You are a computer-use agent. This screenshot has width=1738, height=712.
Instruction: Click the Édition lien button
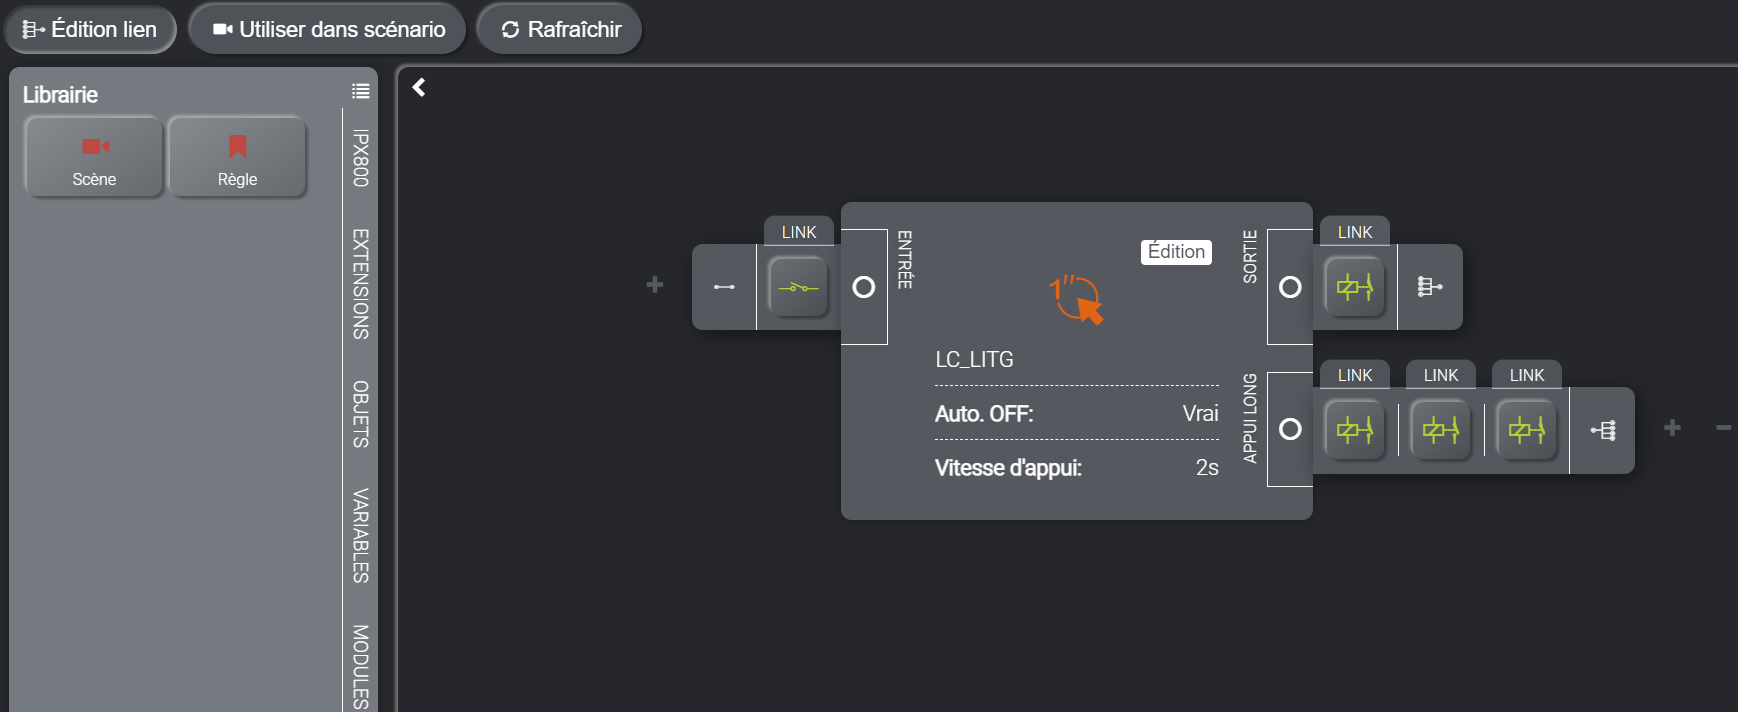point(90,30)
